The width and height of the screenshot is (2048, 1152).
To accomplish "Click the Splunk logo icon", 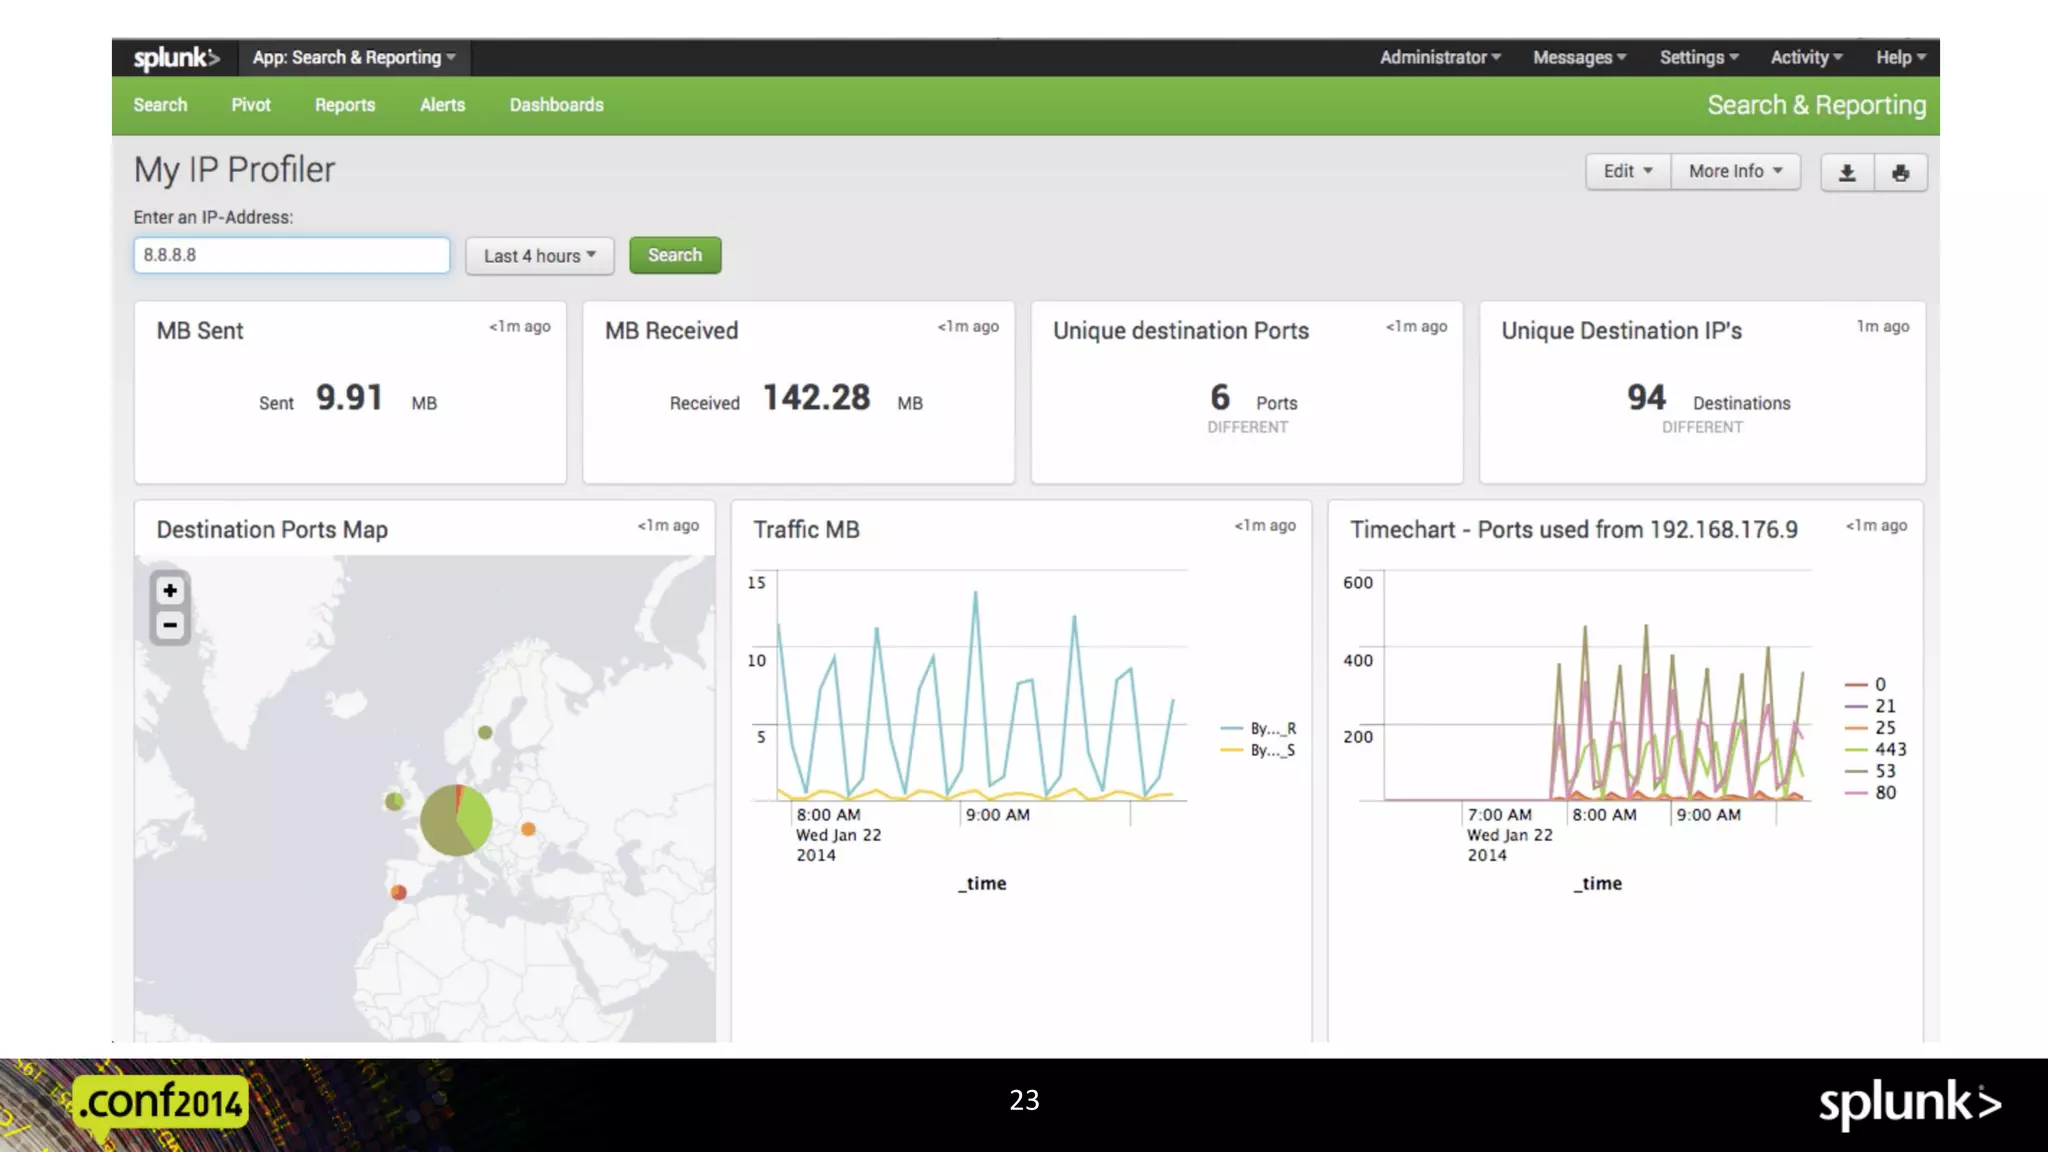I will pos(175,58).
